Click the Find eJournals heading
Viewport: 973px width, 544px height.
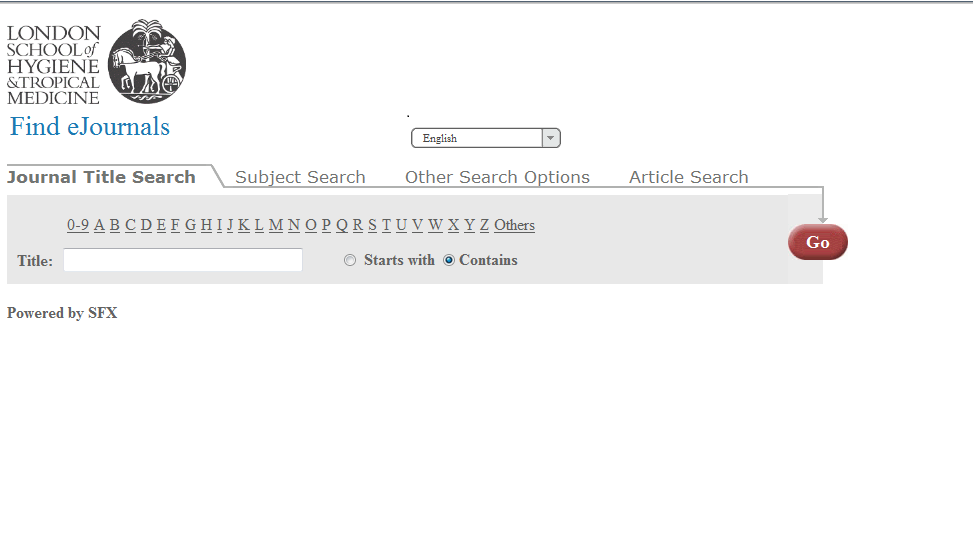click(90, 127)
